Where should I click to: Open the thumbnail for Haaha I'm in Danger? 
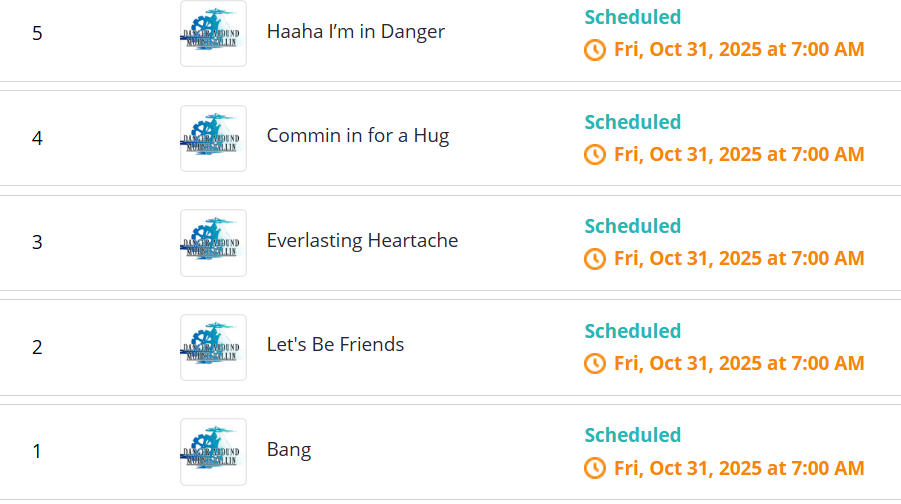(213, 34)
